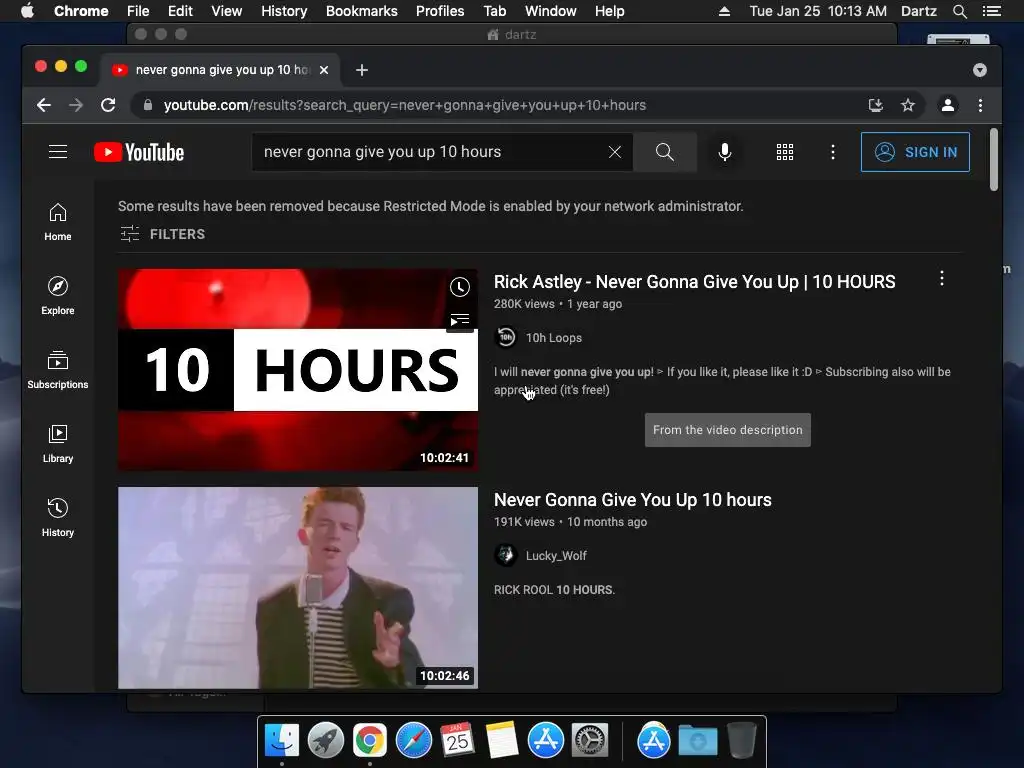Open Calendar from the Dock
This screenshot has height=768, width=1024.
coord(458,741)
